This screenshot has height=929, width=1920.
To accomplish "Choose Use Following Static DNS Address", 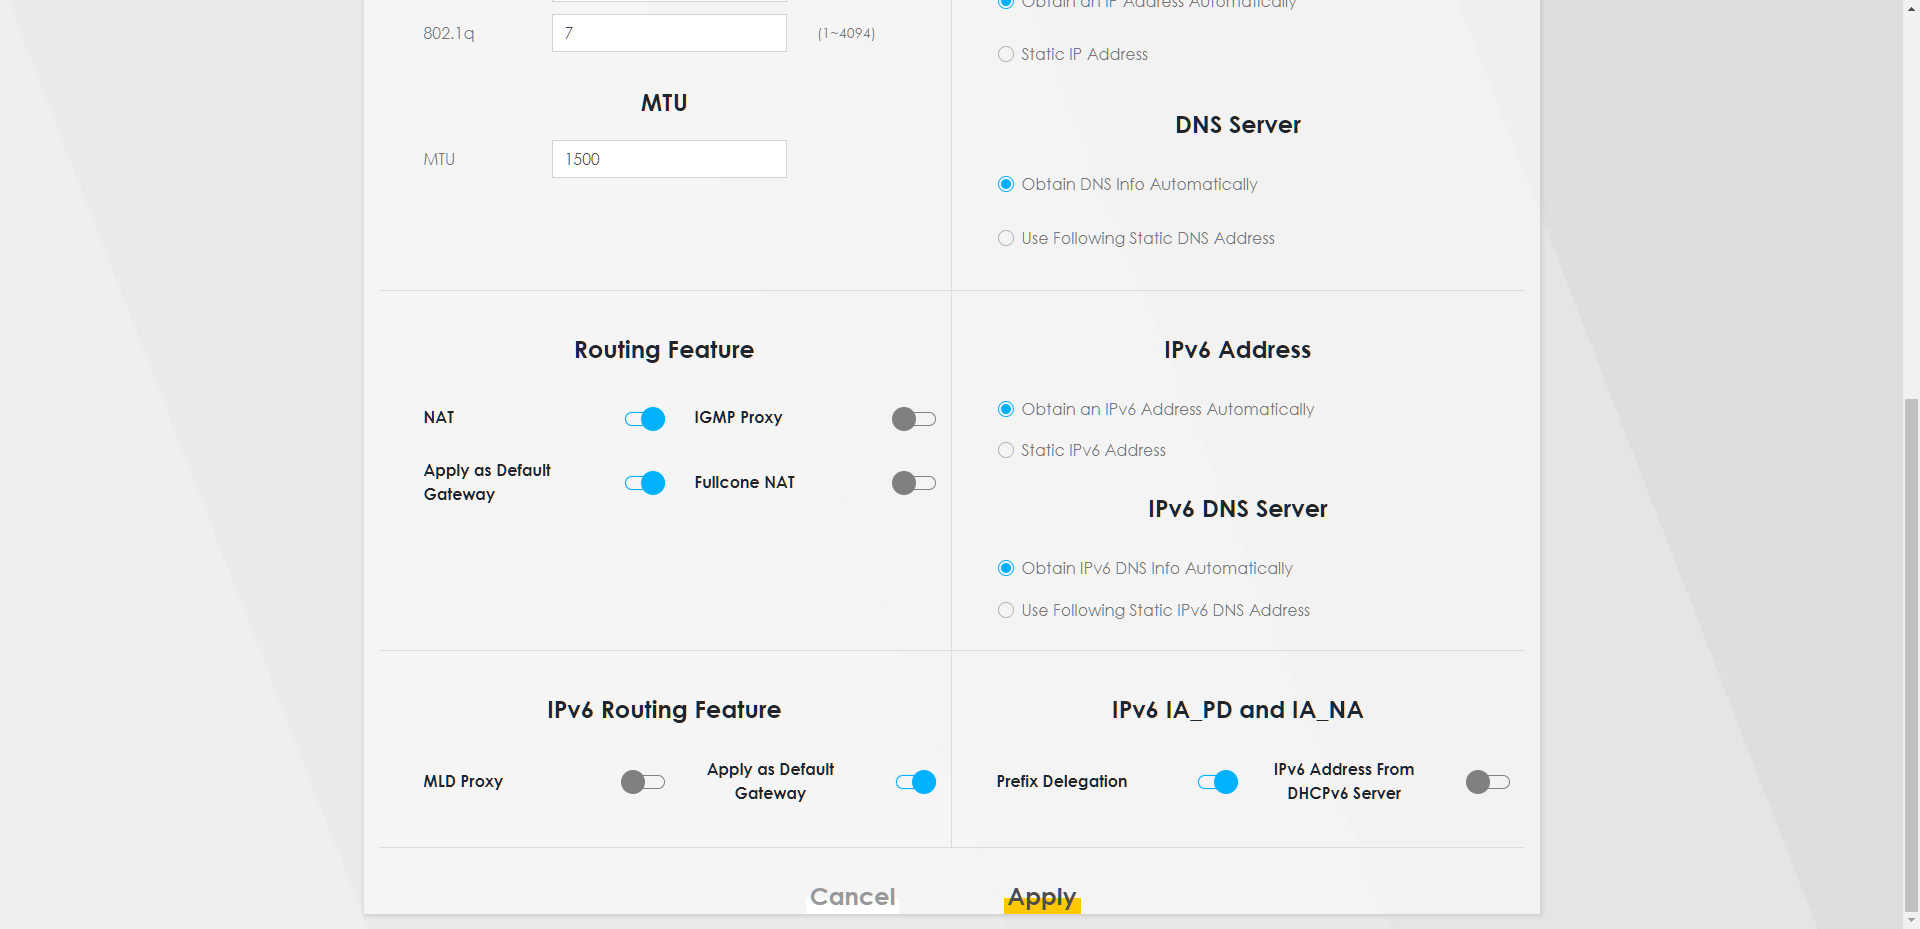I will click(1006, 238).
